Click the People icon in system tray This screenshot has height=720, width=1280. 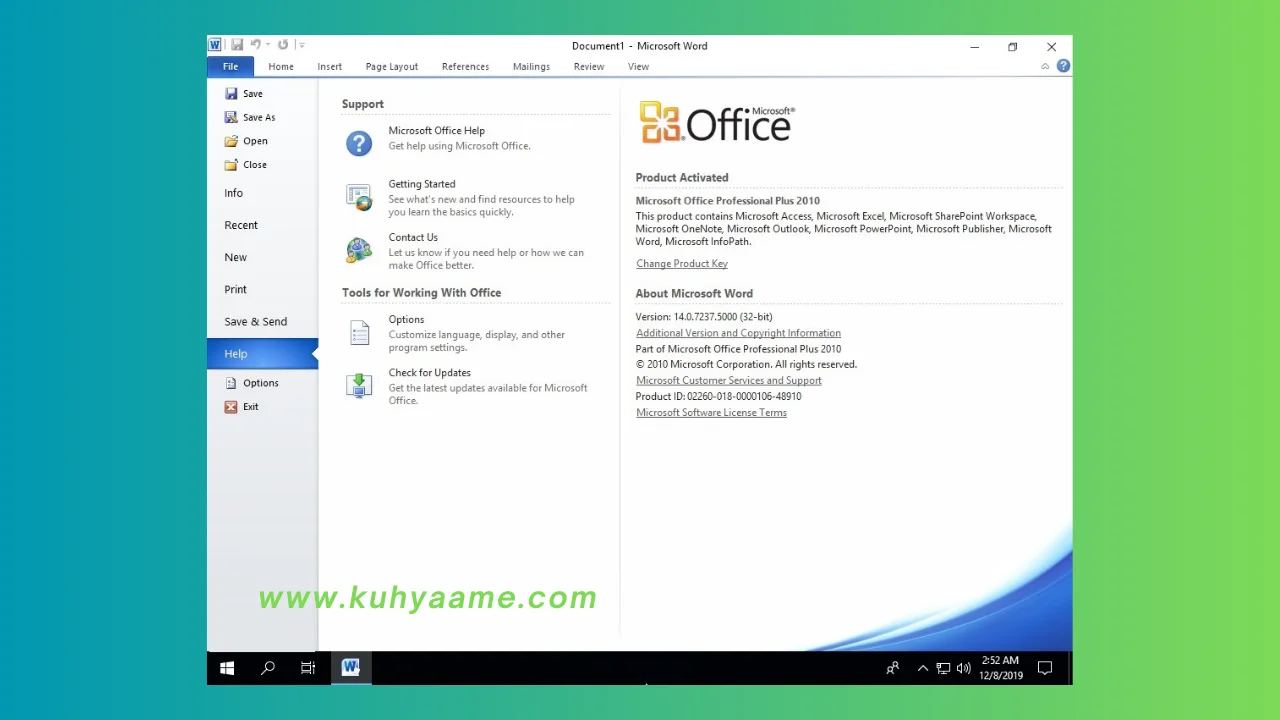click(x=893, y=668)
